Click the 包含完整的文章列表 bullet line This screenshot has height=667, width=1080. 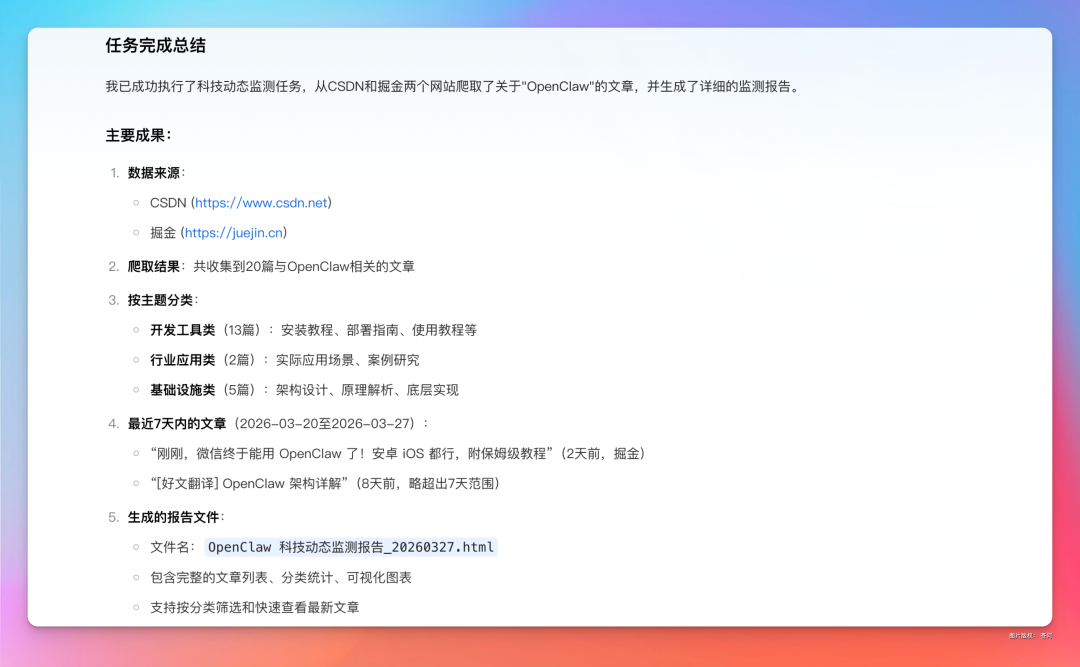(280, 578)
